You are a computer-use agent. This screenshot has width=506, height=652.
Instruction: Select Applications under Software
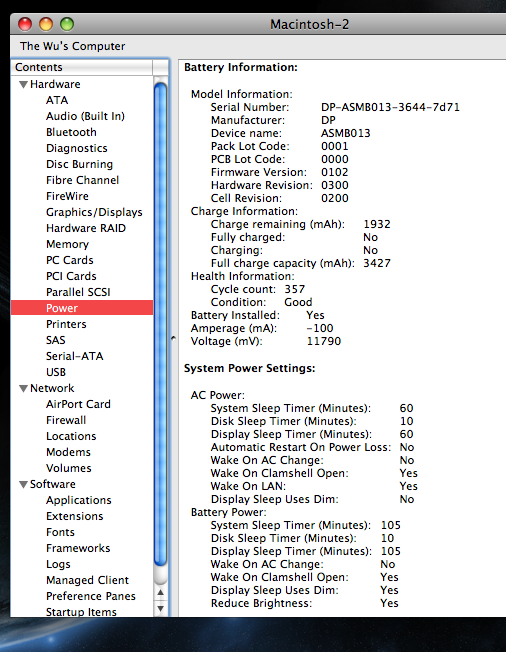click(x=79, y=500)
